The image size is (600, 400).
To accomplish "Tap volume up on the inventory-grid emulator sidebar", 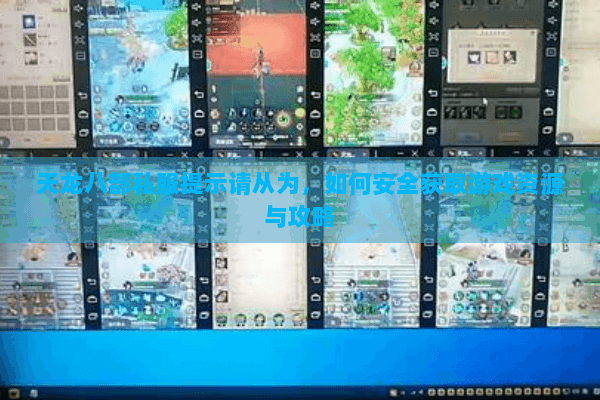I will click(79, 8).
